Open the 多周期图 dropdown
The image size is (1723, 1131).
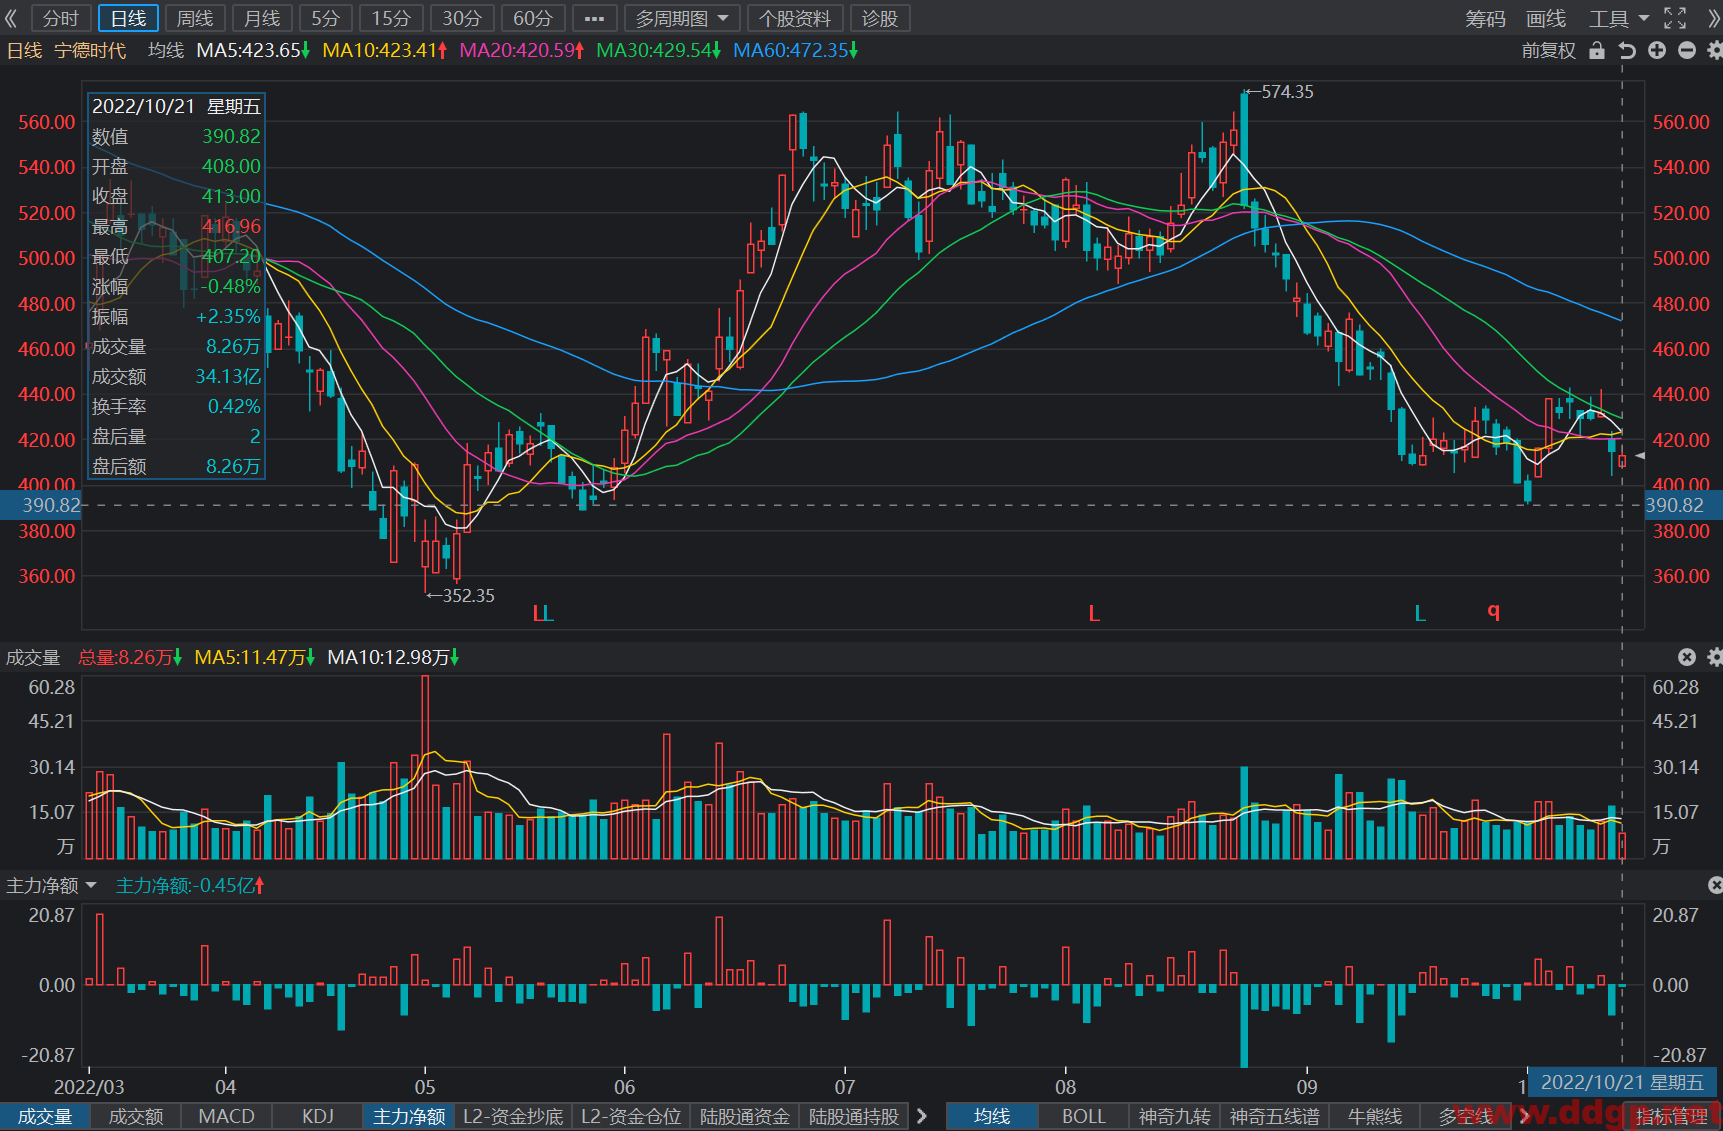682,18
